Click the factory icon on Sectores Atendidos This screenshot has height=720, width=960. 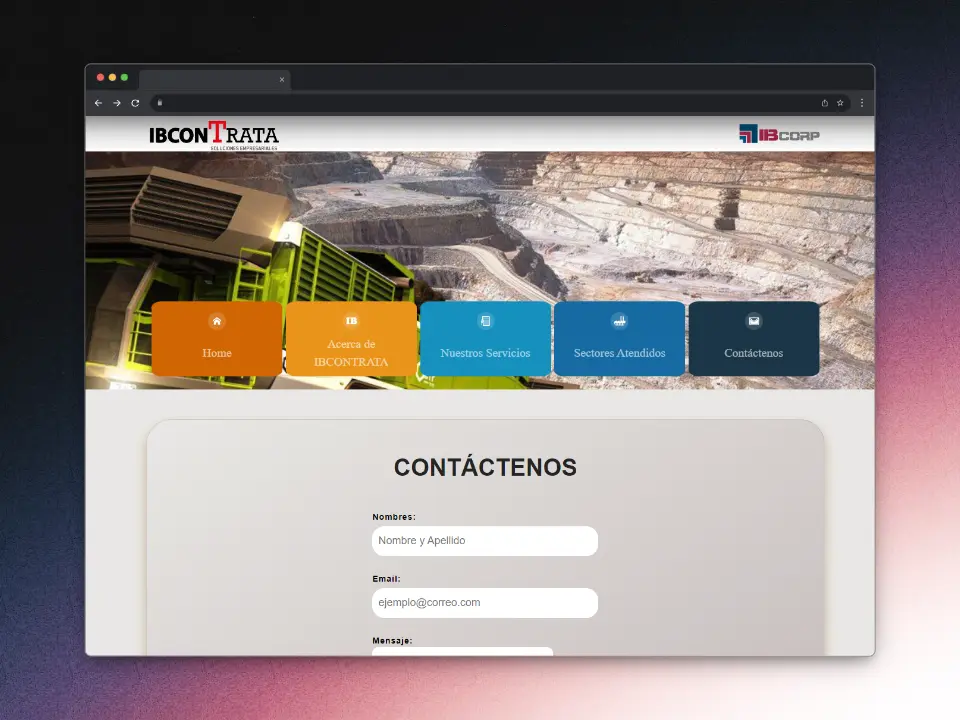pyautogui.click(x=620, y=321)
